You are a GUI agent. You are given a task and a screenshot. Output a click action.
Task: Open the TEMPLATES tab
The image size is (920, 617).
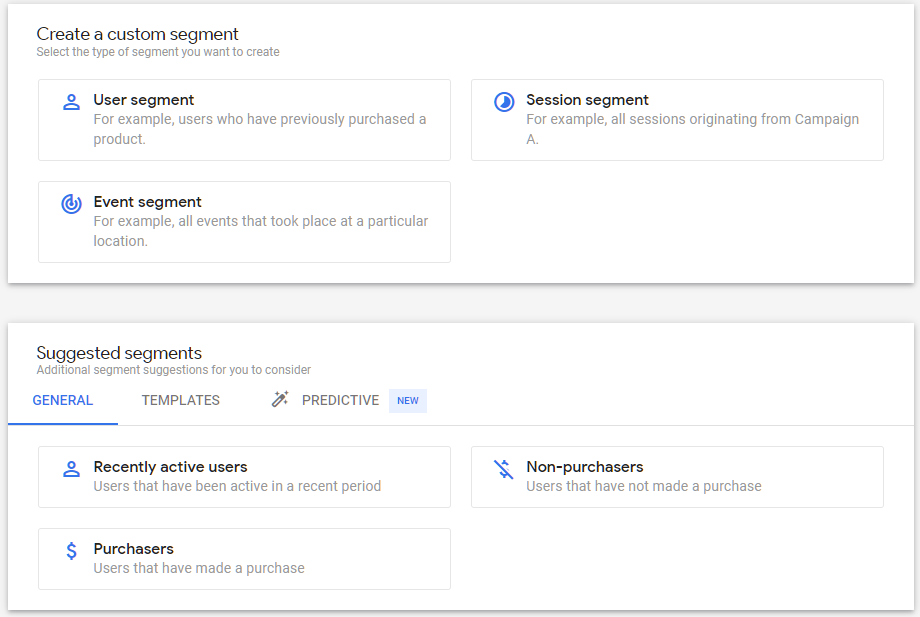[x=181, y=401]
